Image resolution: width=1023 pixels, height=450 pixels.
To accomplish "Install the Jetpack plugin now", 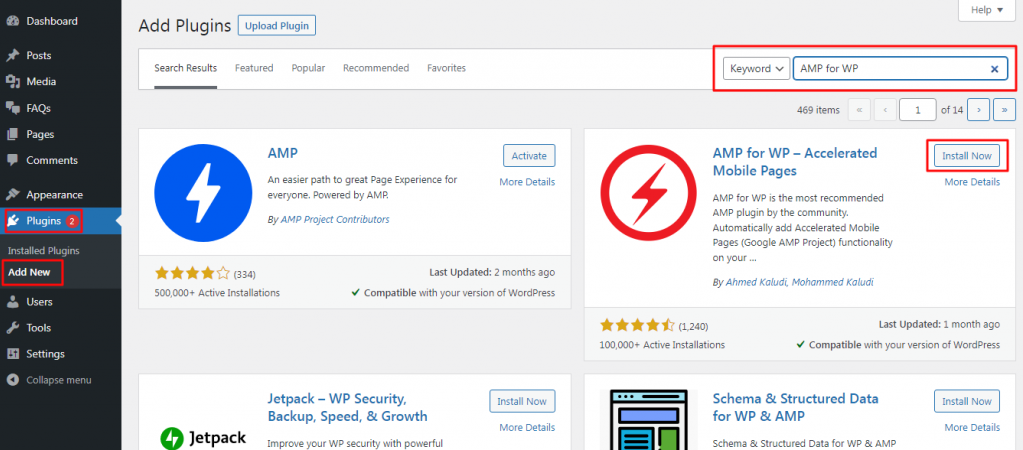I will (x=522, y=401).
